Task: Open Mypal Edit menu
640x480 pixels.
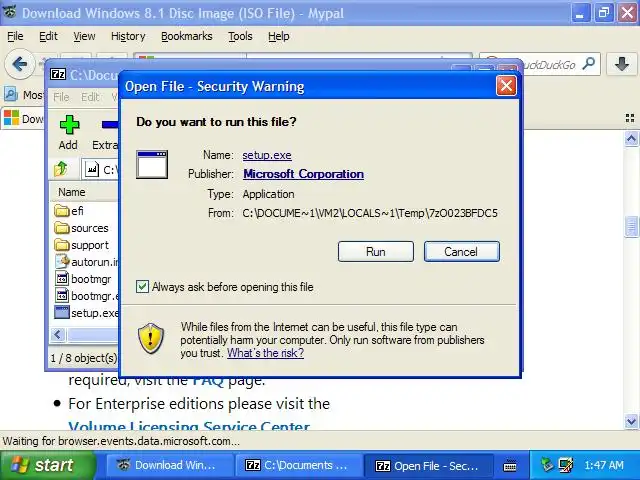Action: pyautogui.click(x=48, y=36)
